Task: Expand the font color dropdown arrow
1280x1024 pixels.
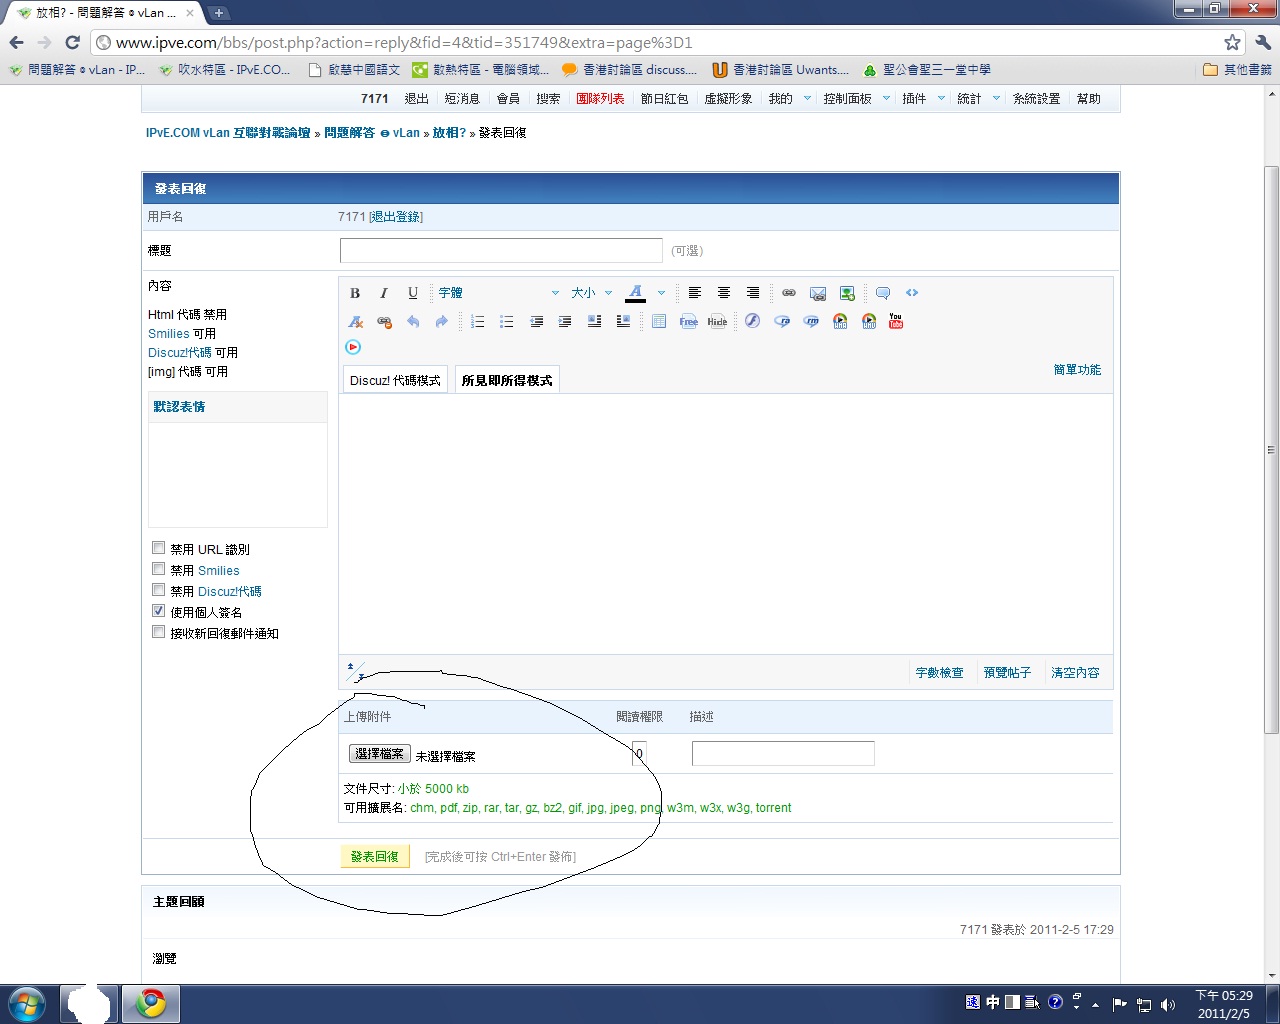Action: pyautogui.click(x=661, y=293)
